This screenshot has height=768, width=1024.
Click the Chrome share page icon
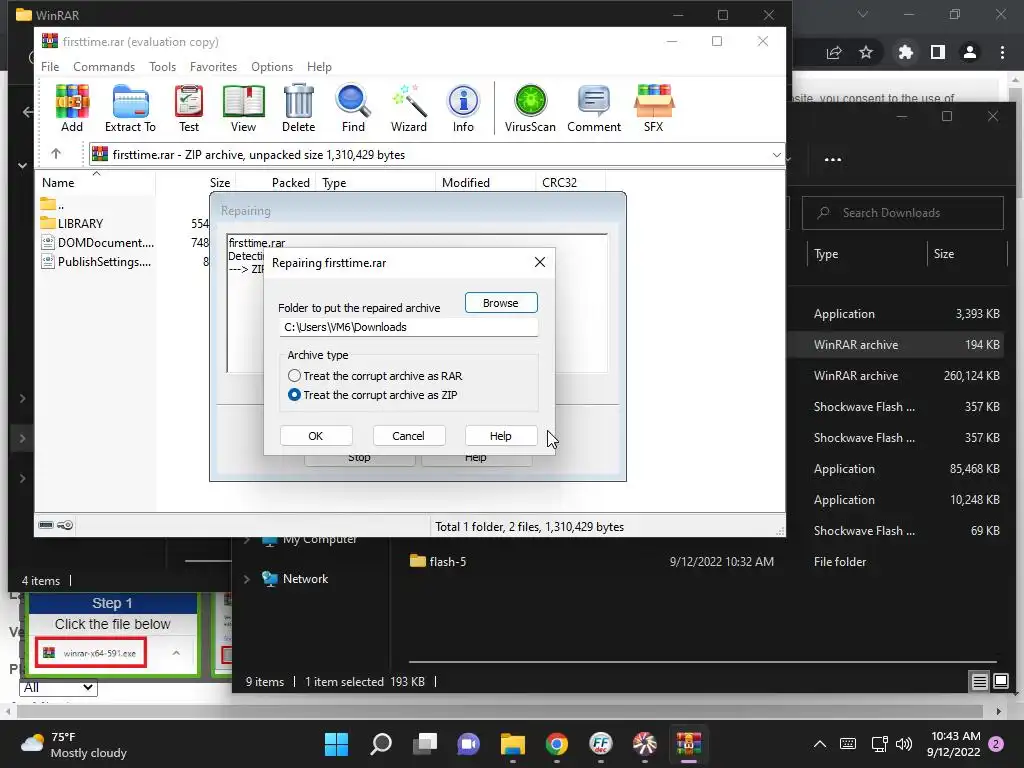(834, 52)
